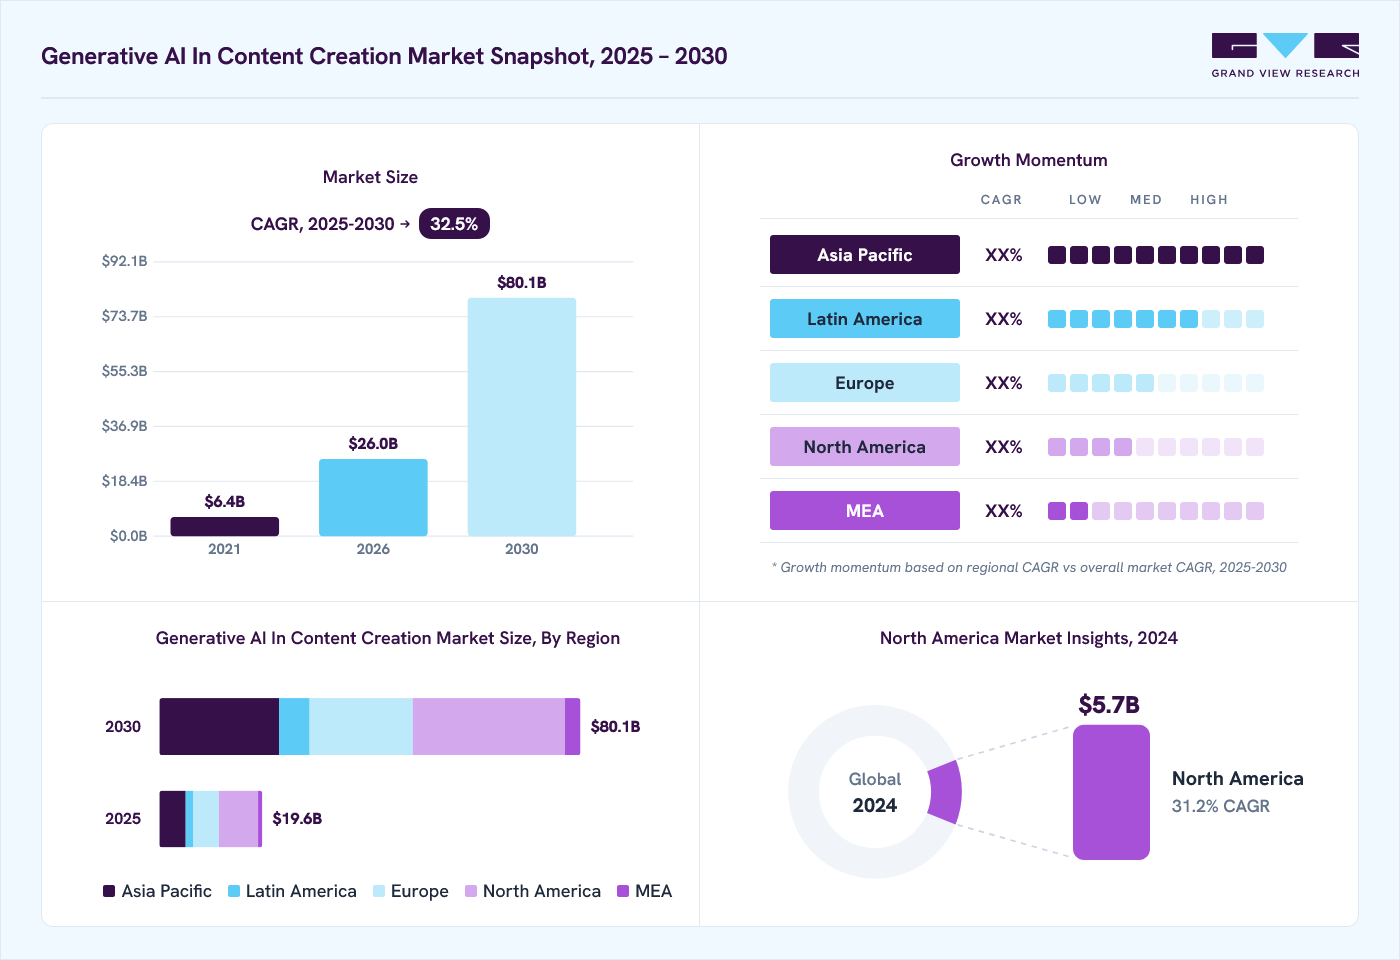Click the $80.1B total beside 2030 stacked bar
The image size is (1400, 960).
(x=616, y=727)
